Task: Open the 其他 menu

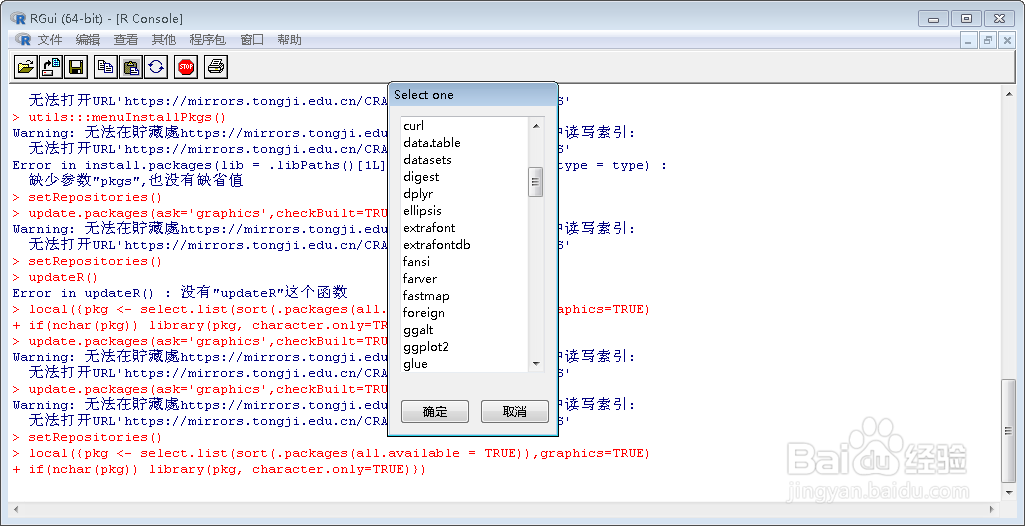Action: [163, 40]
